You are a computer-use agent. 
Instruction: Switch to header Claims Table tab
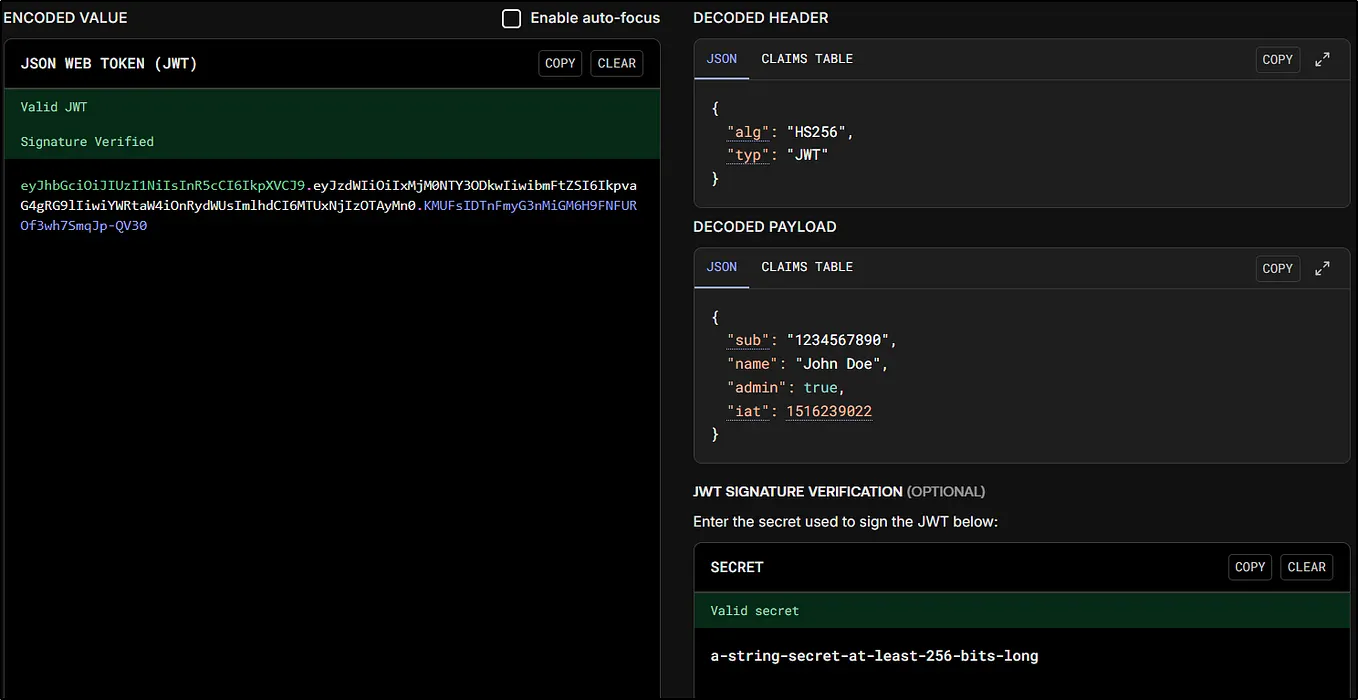(x=807, y=59)
